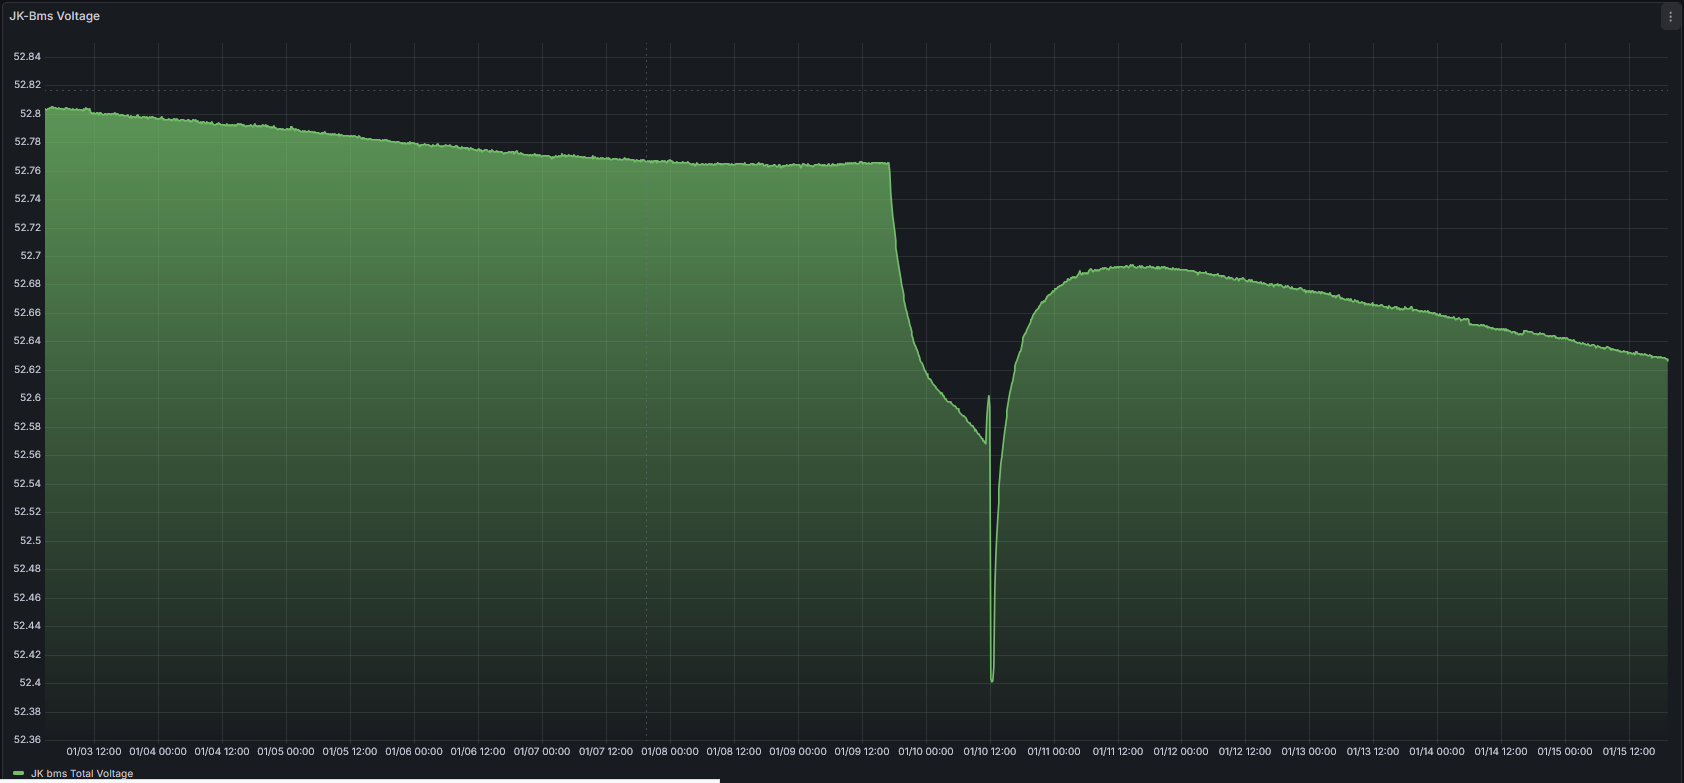
Task: Click the sharp drop corner after 01/09 12:00
Action: (889, 164)
